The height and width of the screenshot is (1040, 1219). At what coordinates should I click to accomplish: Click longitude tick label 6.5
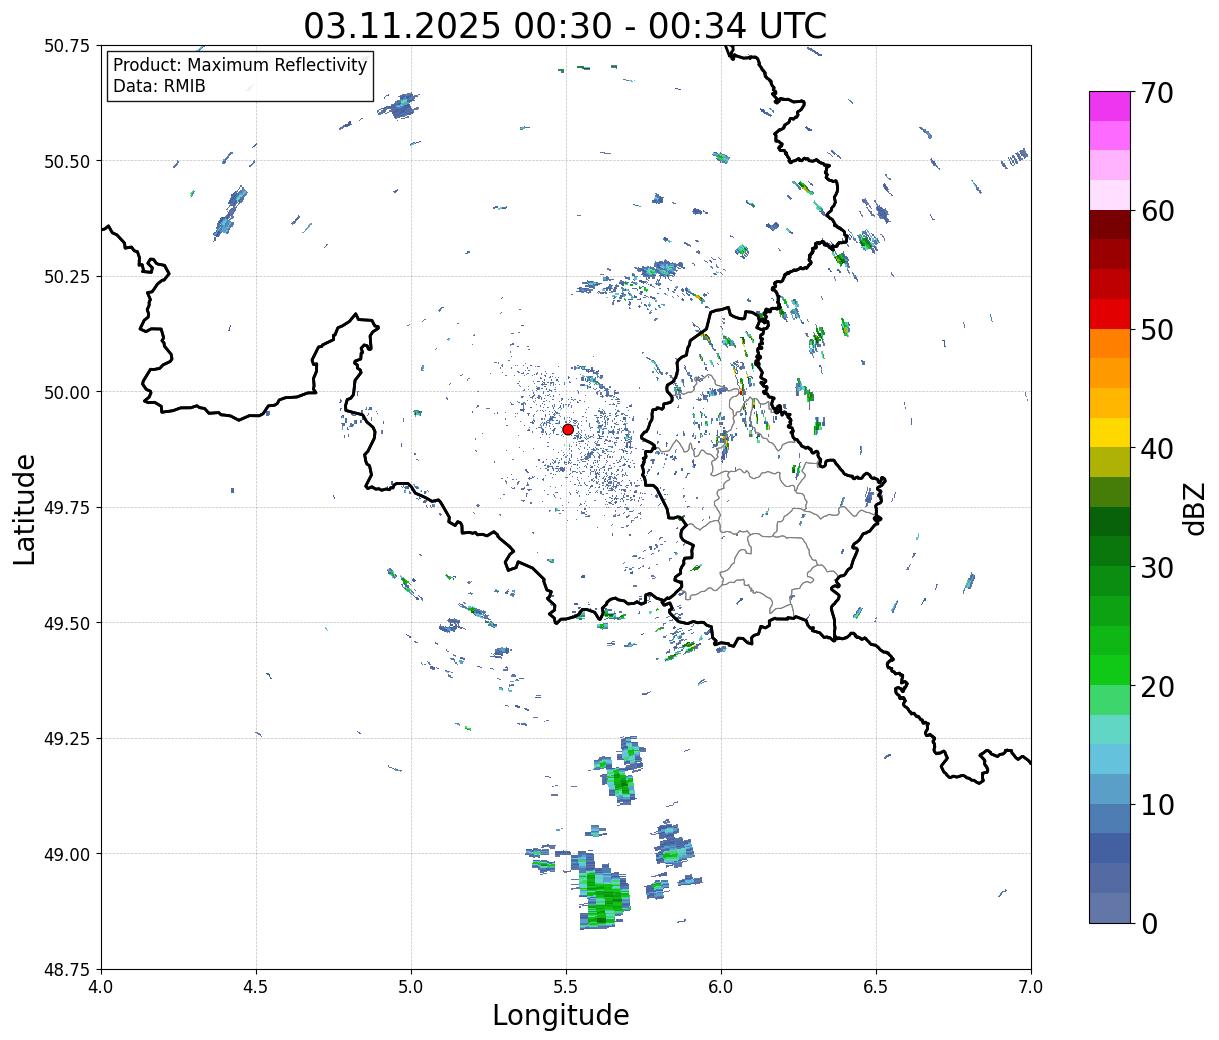point(876,987)
